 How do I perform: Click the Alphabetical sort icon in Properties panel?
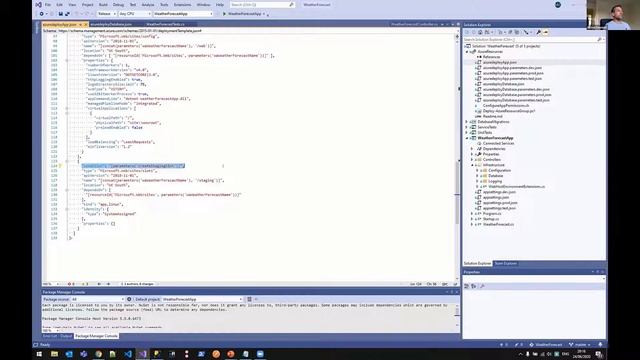tap(473, 286)
